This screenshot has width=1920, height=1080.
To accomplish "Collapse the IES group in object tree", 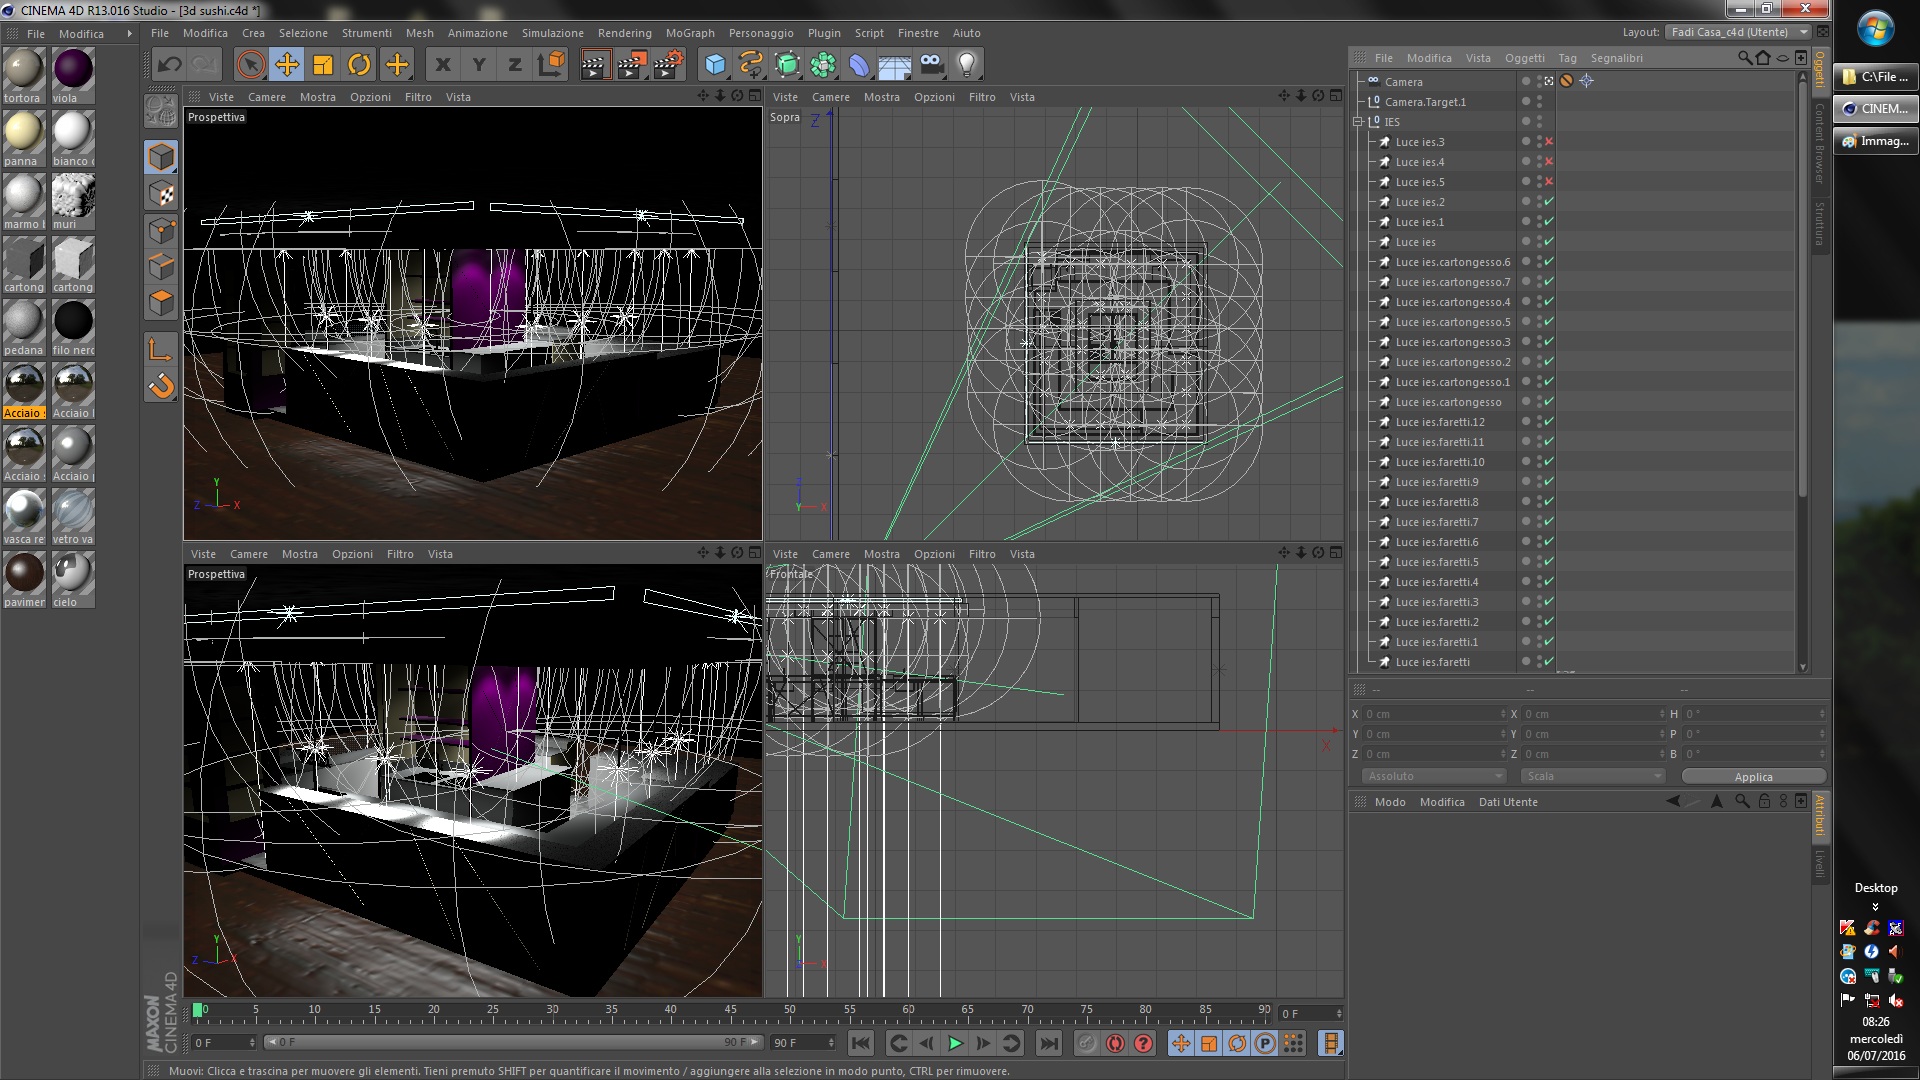I will (1359, 122).
